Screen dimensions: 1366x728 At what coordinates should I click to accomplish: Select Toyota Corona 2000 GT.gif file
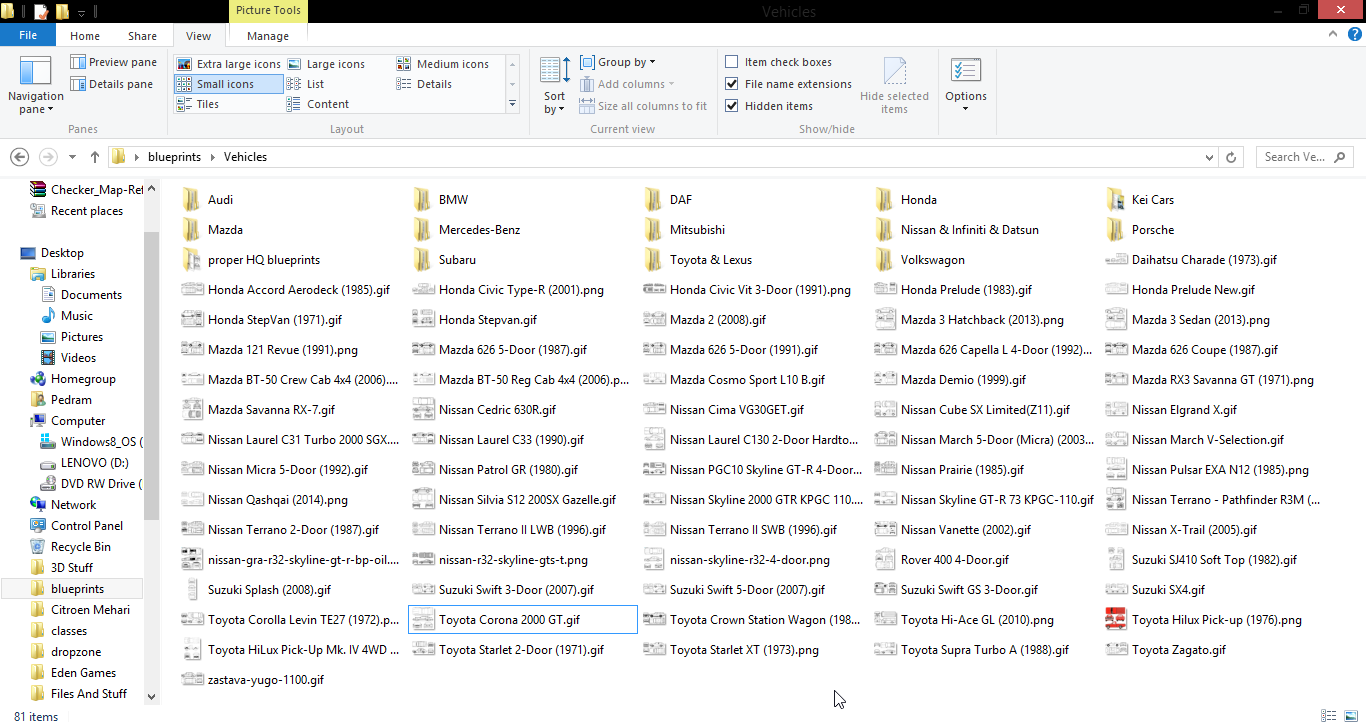(x=522, y=620)
